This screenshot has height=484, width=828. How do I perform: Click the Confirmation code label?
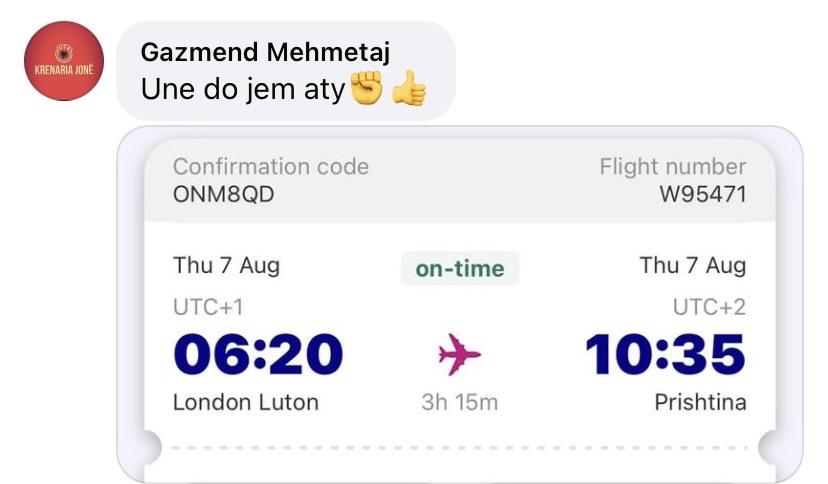pos(271,167)
